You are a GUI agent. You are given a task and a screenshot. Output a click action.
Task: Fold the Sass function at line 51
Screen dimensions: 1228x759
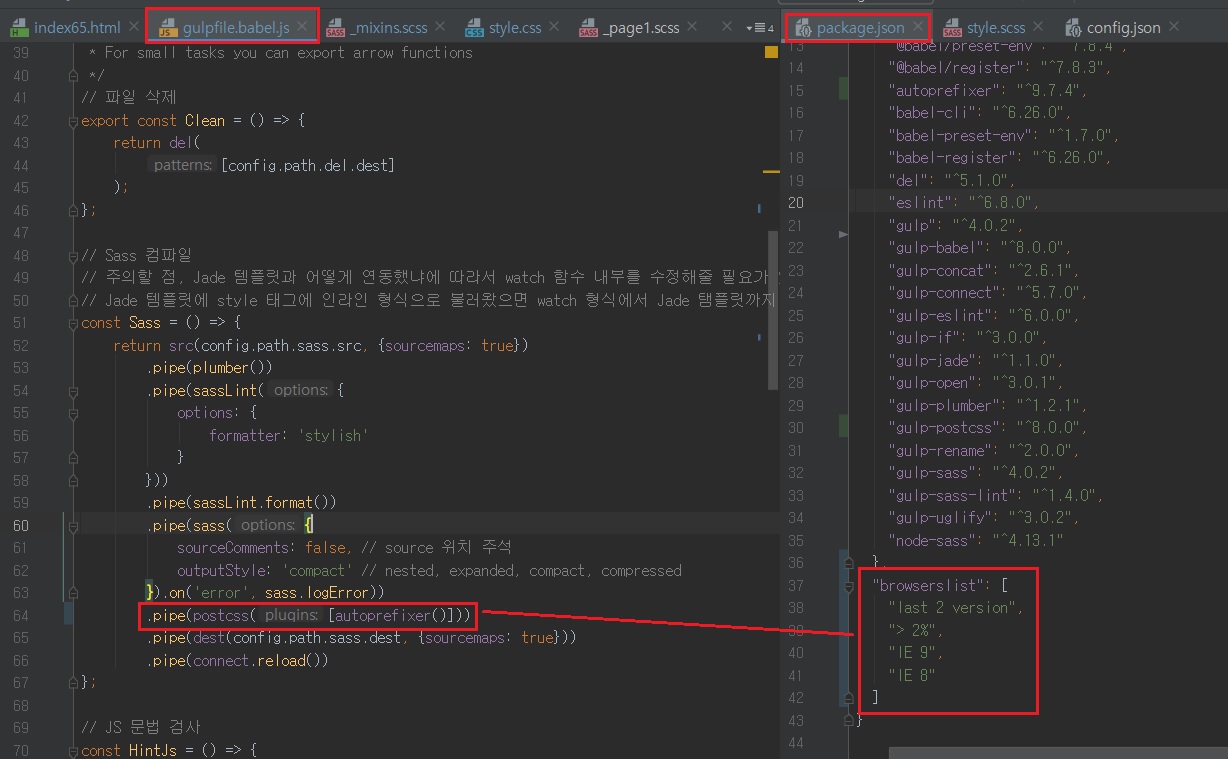tap(72, 323)
